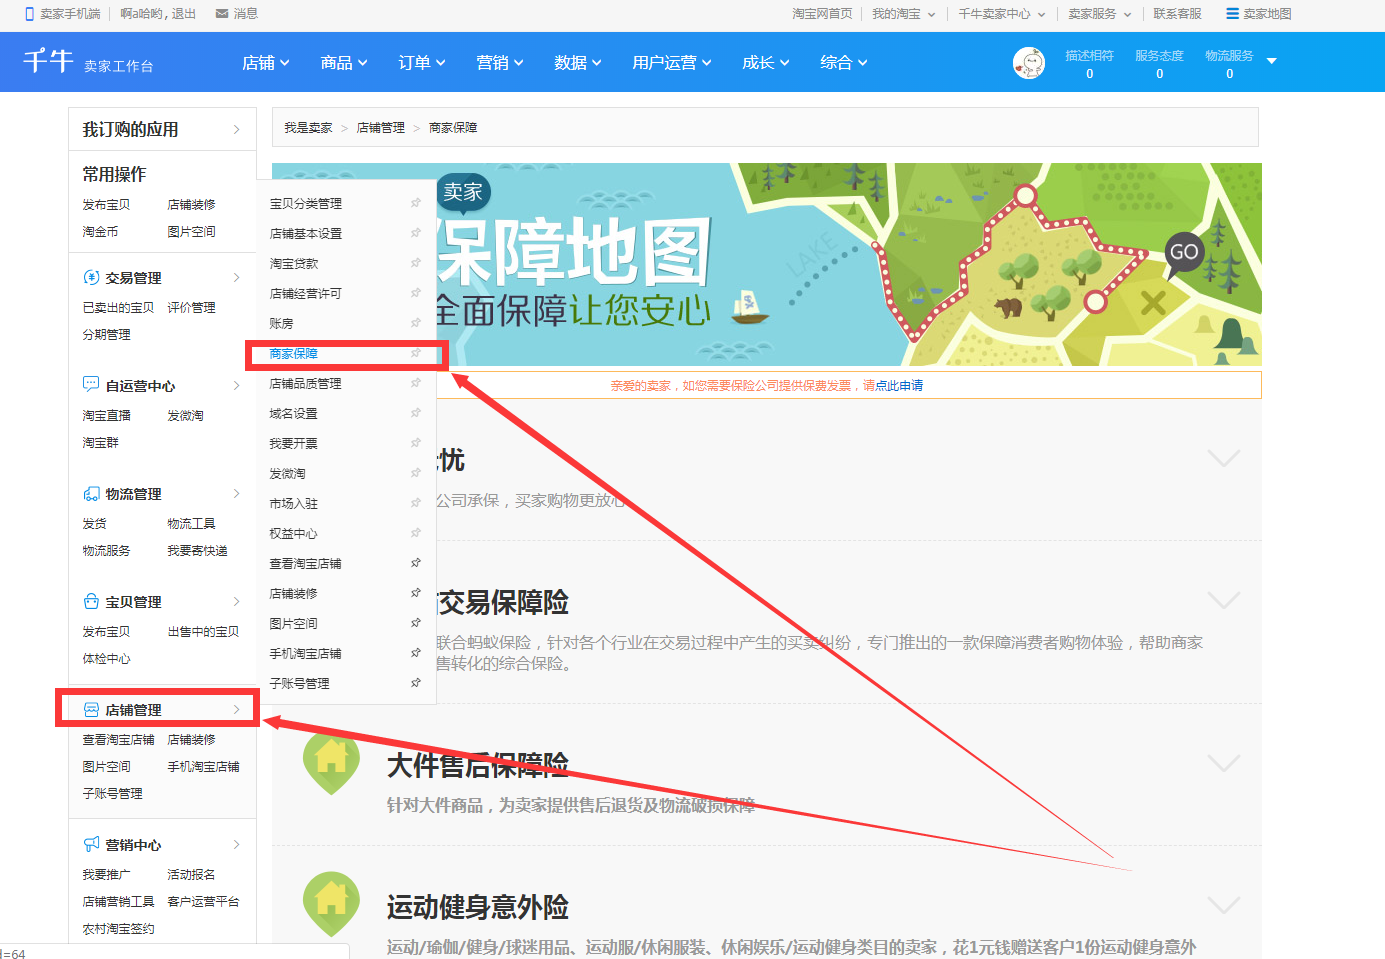The height and width of the screenshot is (959, 1385).
Task: Open 联系客服 link
Action: 1177,14
